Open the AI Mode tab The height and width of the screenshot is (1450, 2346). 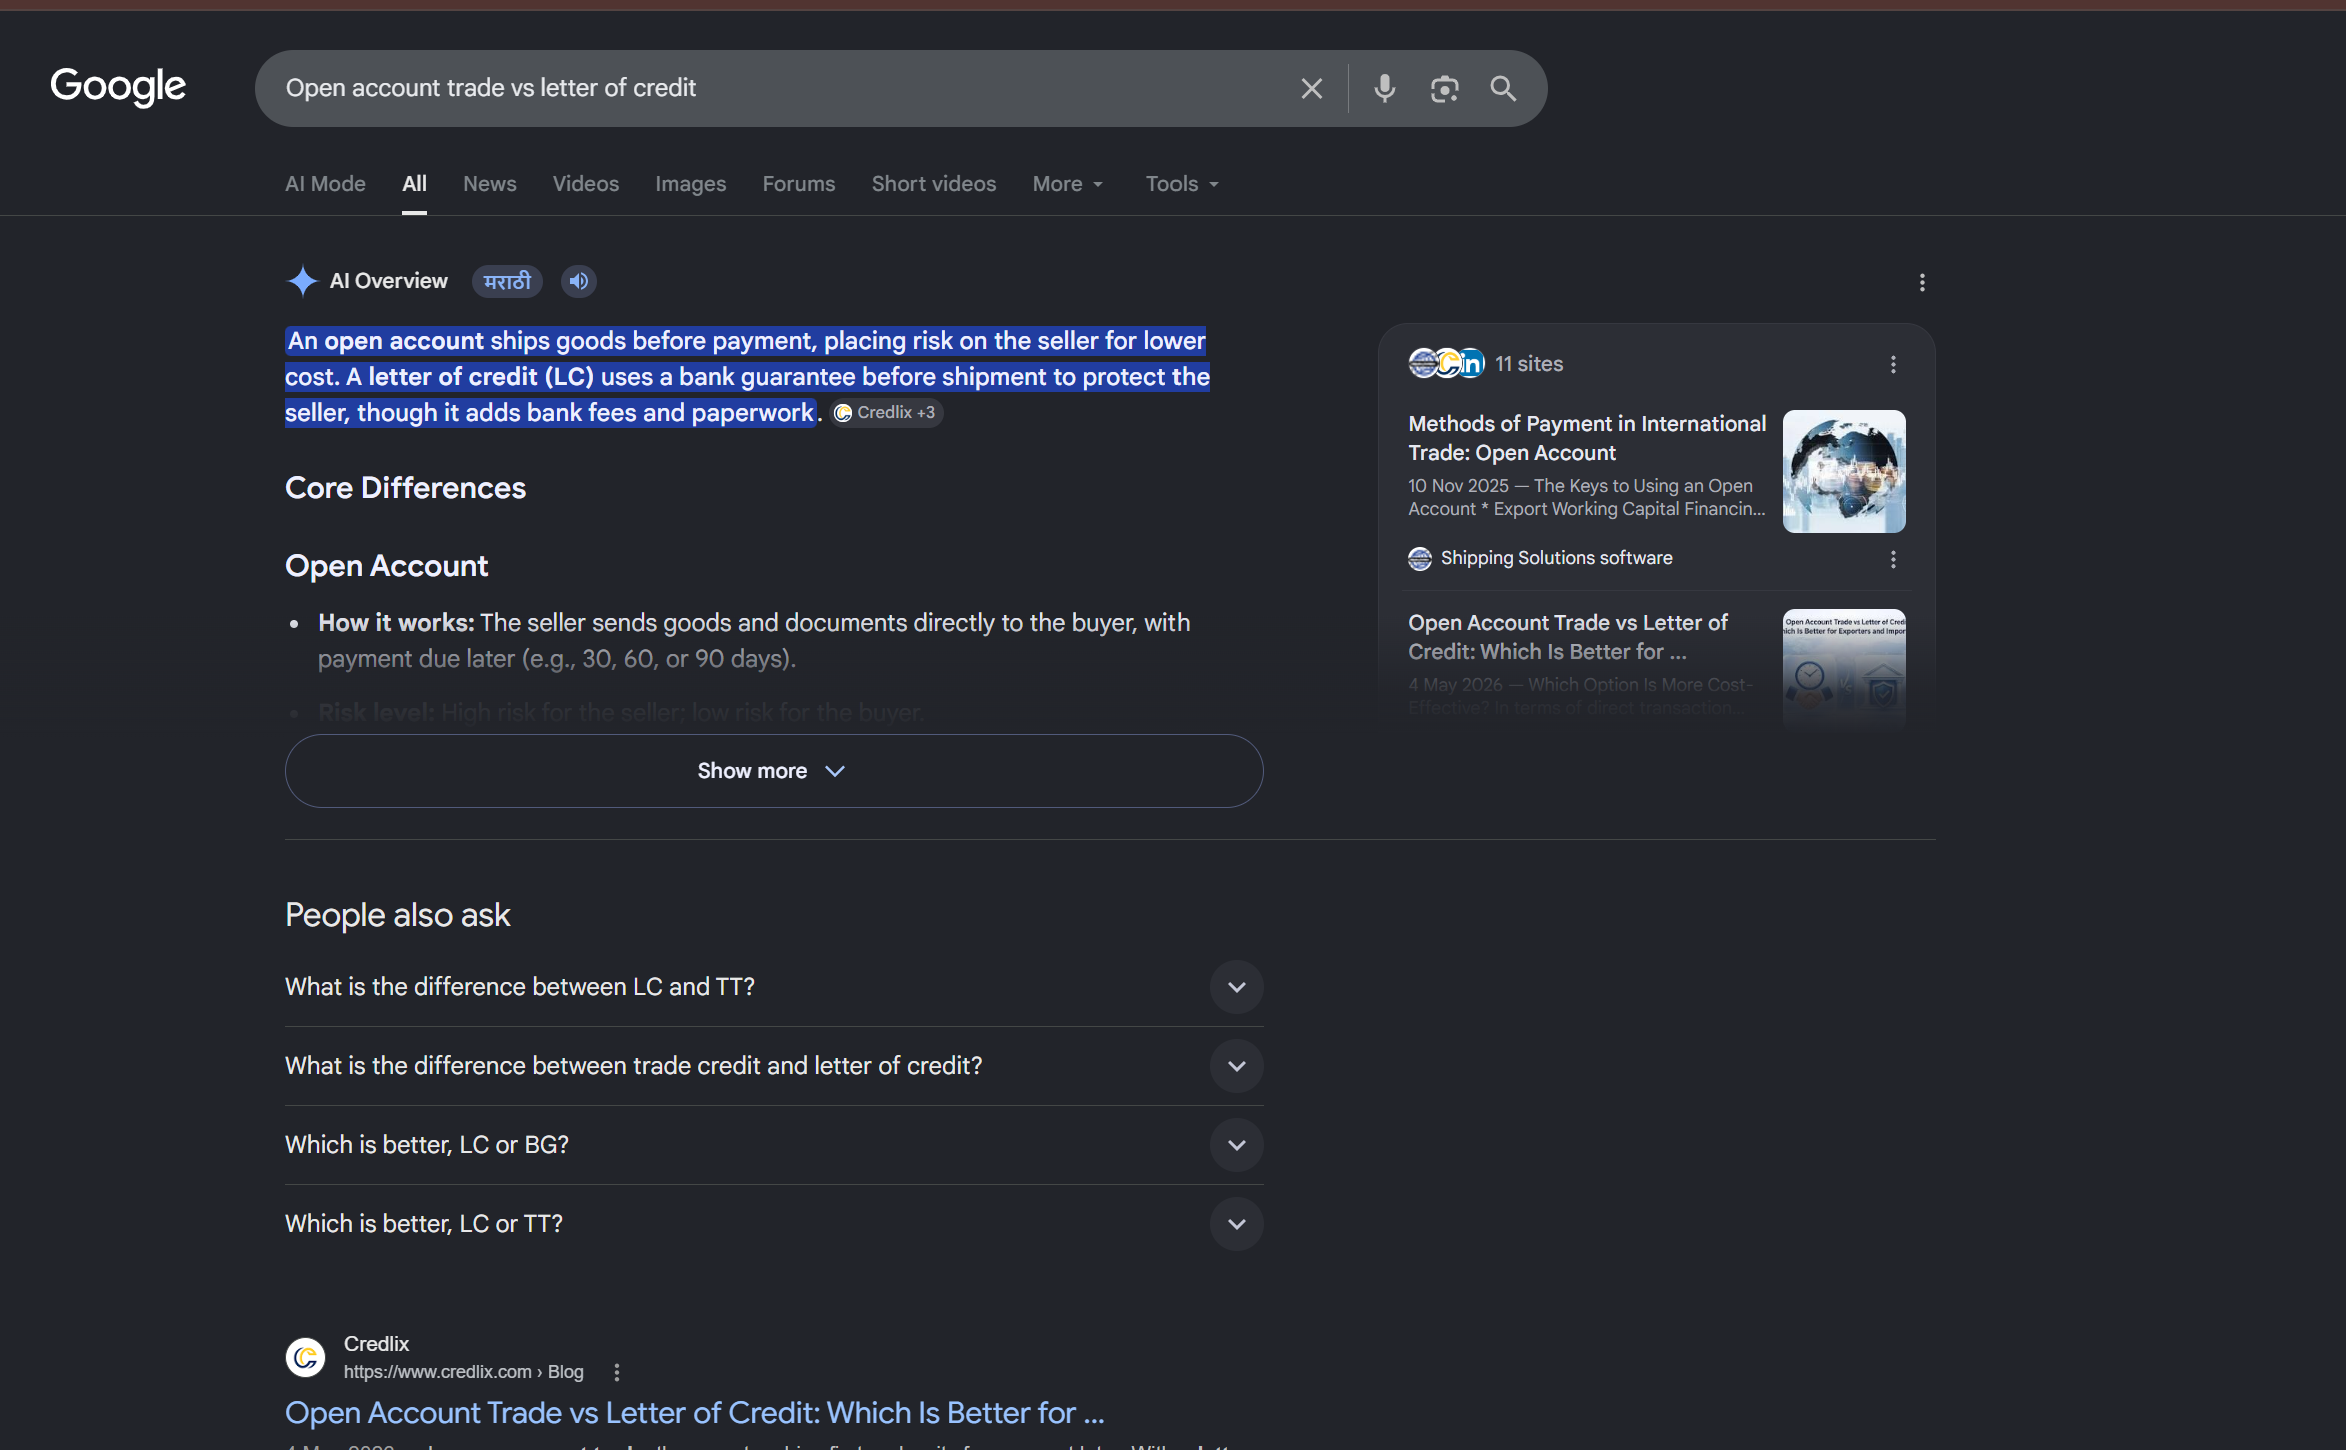coord(325,184)
